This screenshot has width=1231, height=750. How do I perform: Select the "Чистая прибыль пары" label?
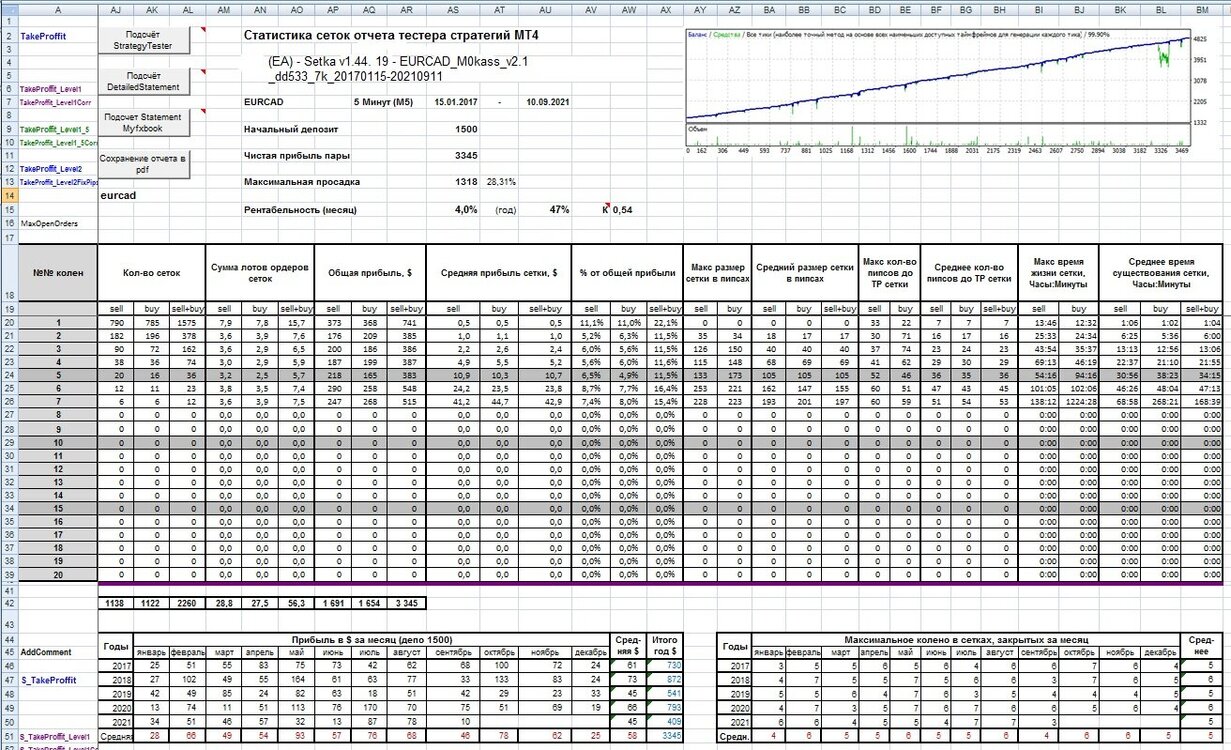click(297, 156)
